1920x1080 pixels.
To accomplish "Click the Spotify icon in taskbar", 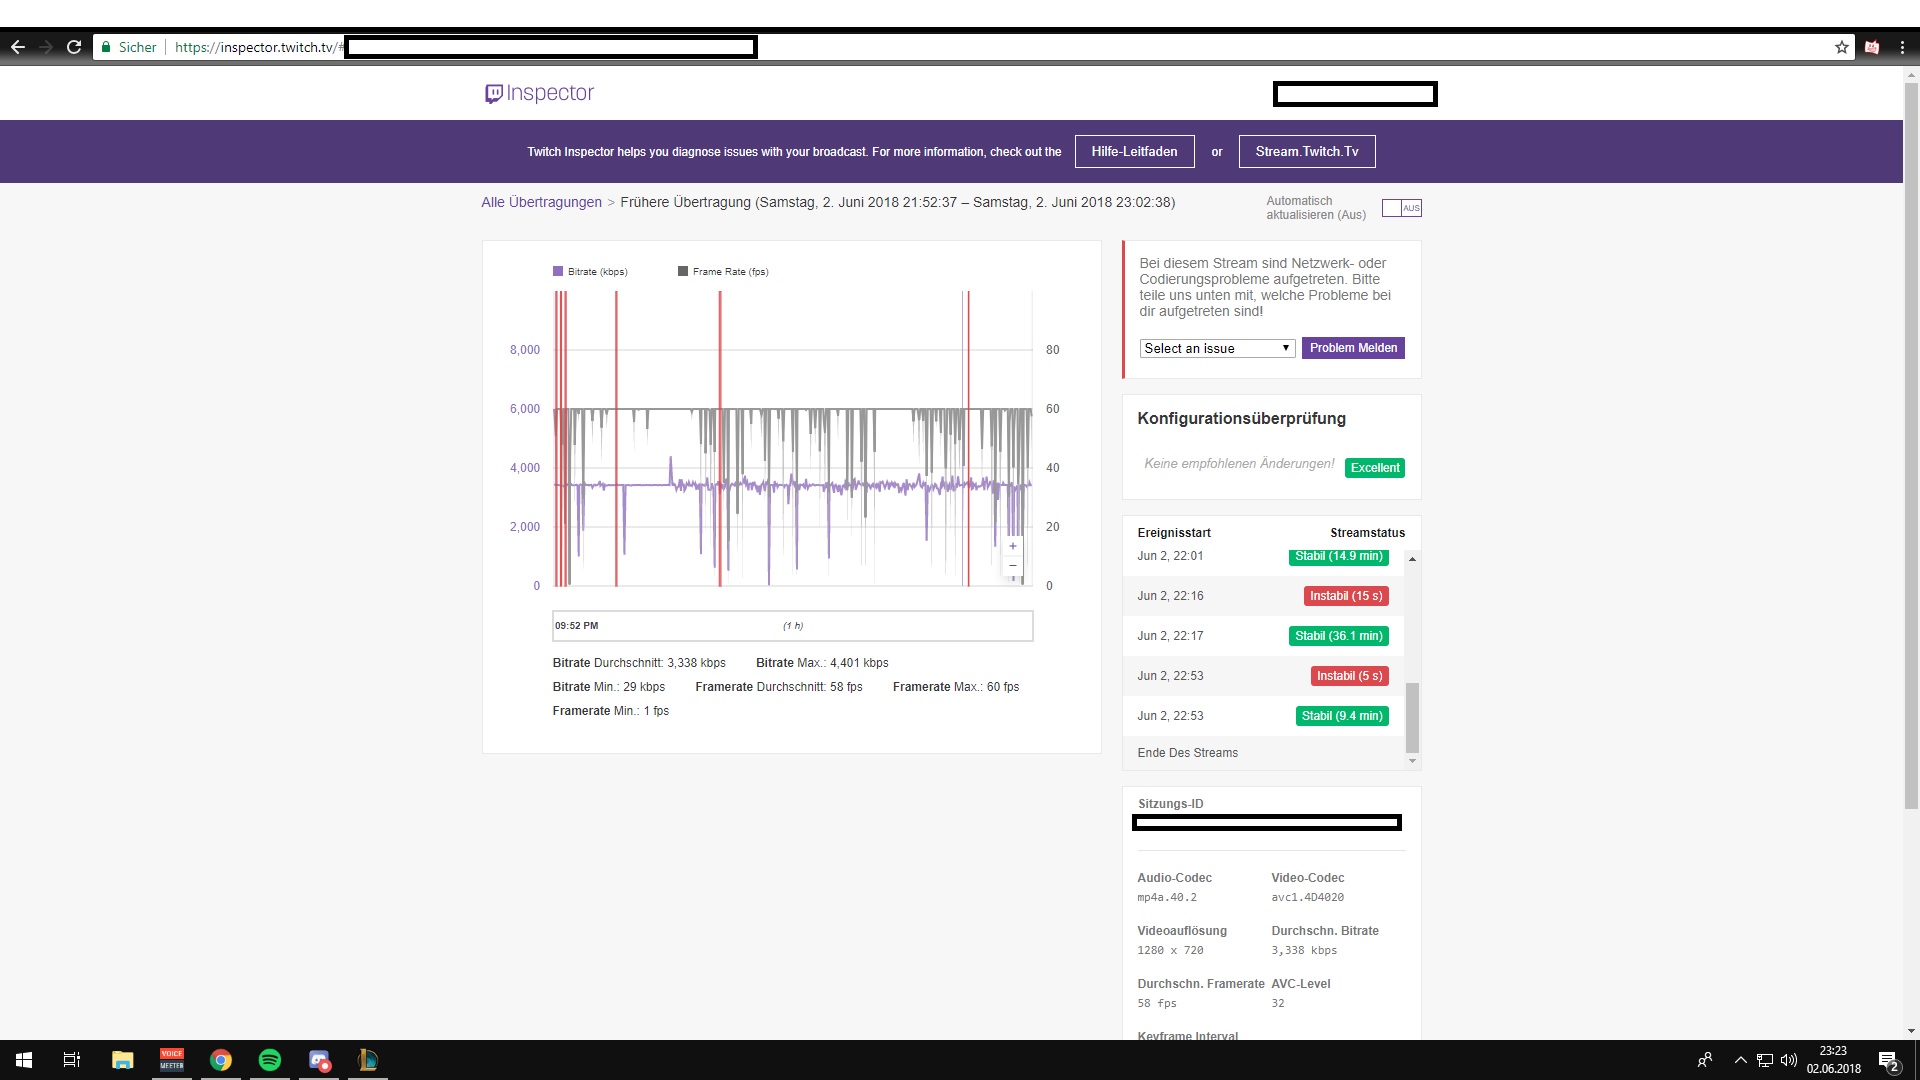I will [x=269, y=1059].
